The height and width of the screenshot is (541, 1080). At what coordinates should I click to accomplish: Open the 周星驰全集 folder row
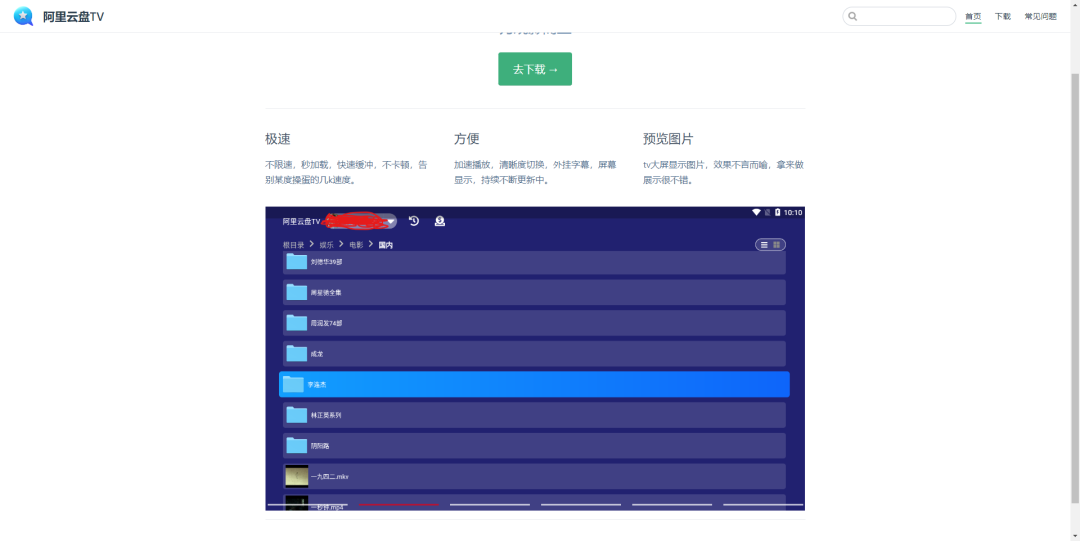(x=534, y=292)
